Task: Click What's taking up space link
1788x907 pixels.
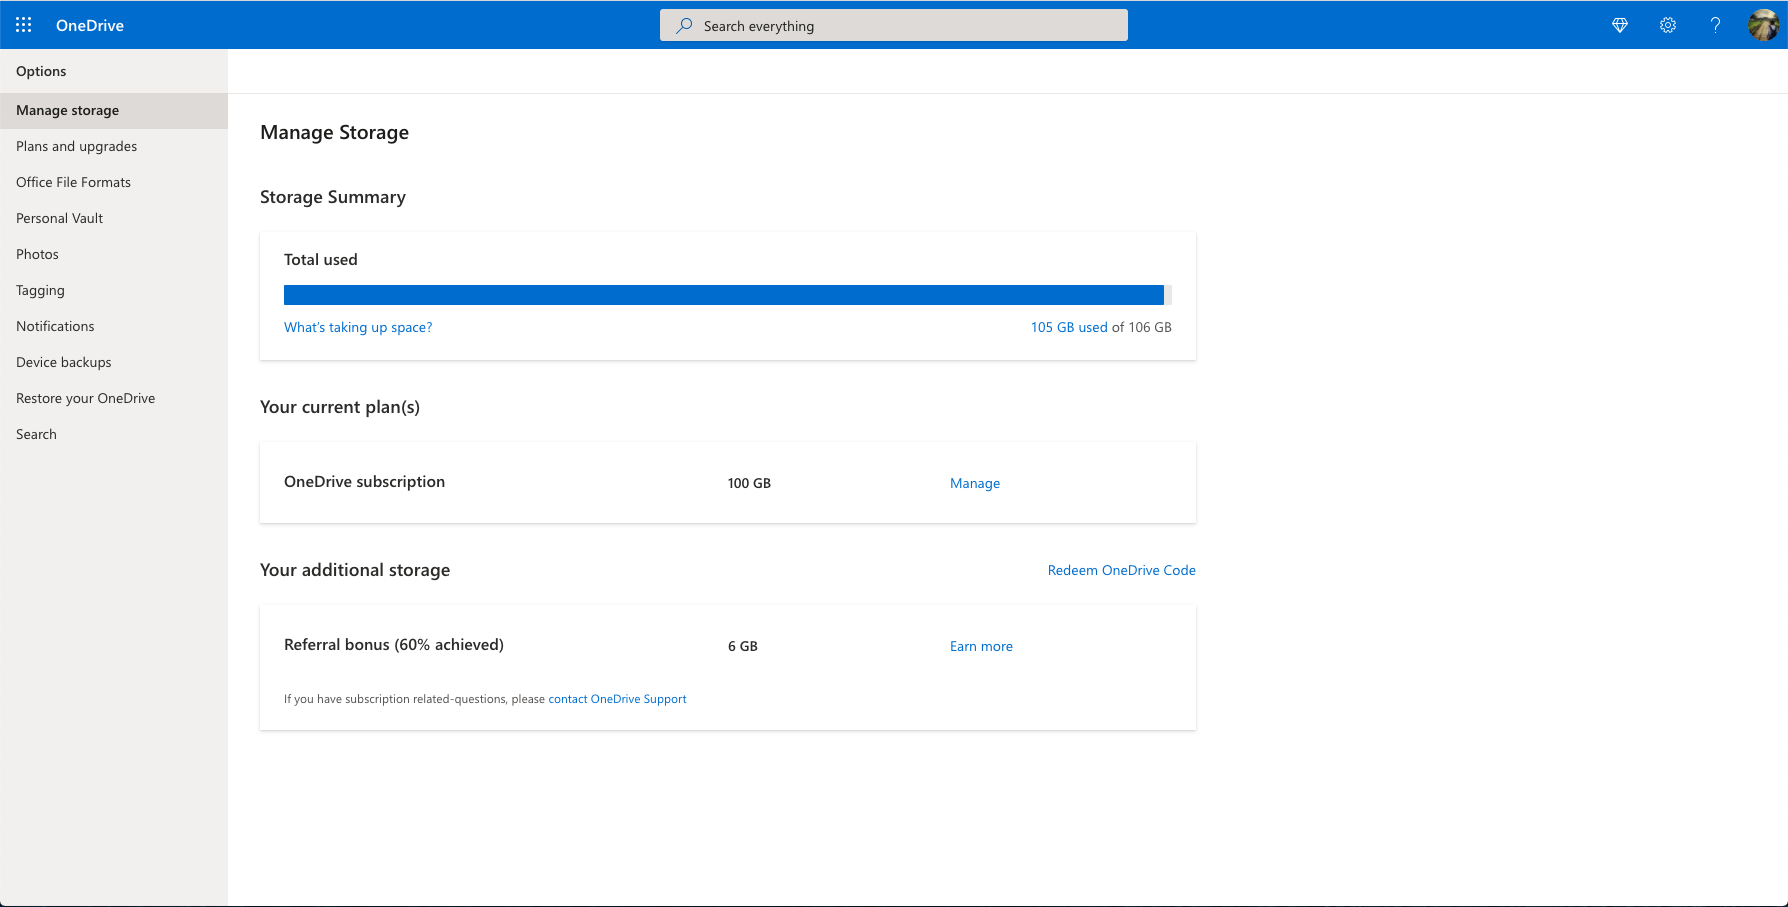Action: [x=358, y=327]
